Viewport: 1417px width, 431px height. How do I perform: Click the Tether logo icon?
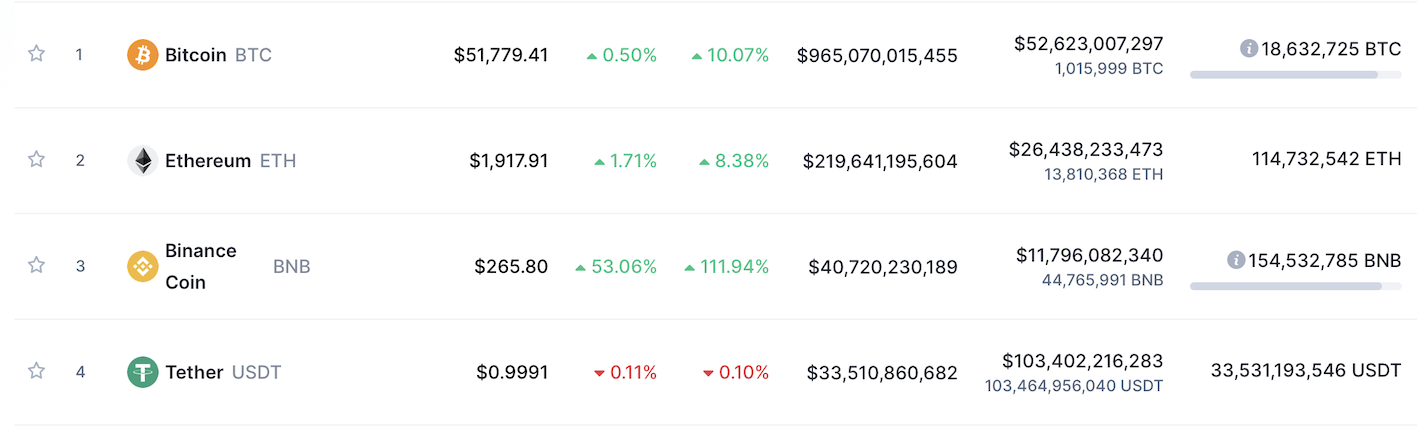(143, 372)
